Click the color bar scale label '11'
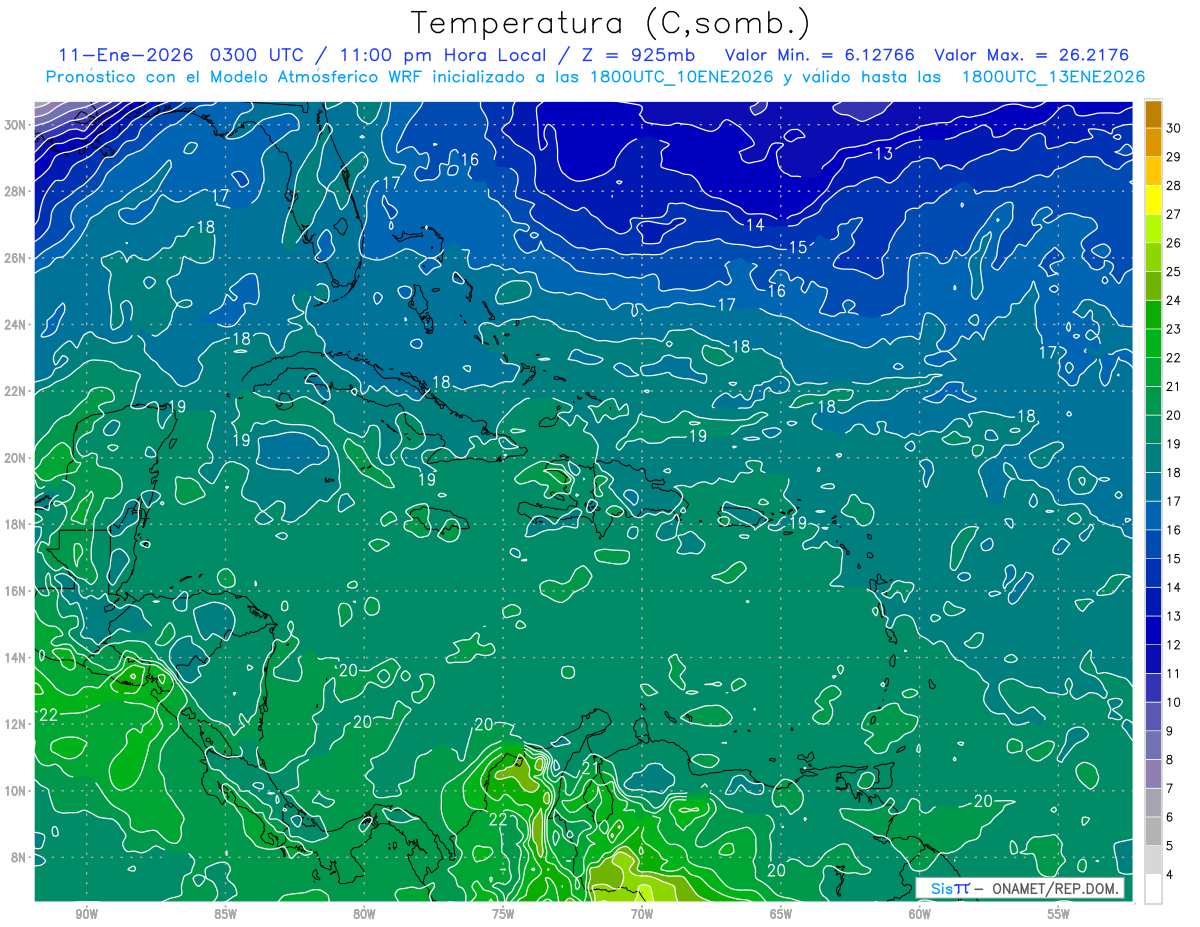 click(x=1173, y=673)
